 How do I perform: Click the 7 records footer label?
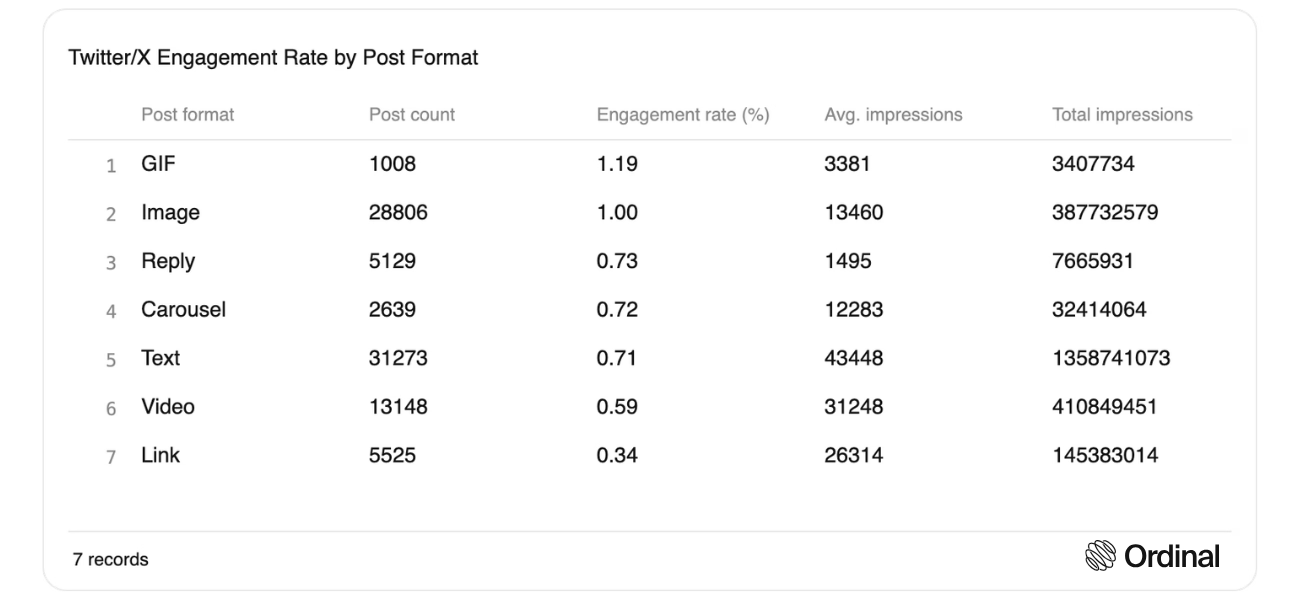point(110,560)
